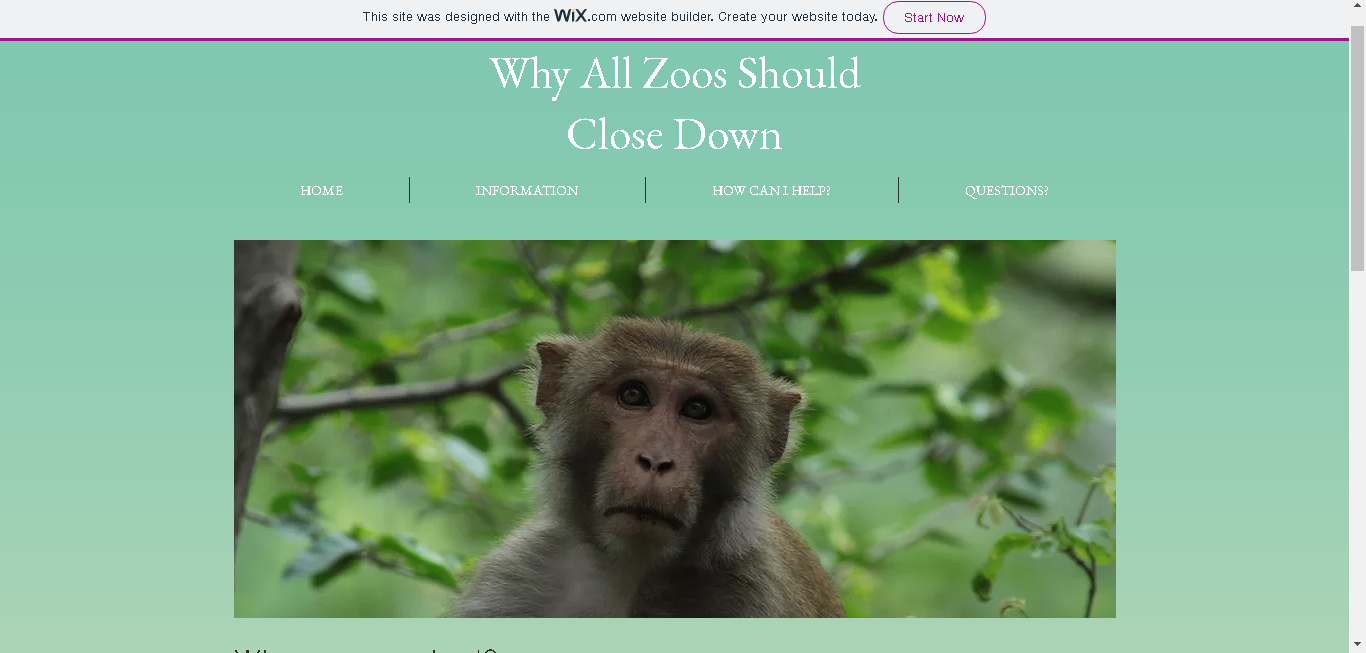Screen dimensions: 1366x653
Task: Click scrollbar down arrow
Action: [1357, 644]
